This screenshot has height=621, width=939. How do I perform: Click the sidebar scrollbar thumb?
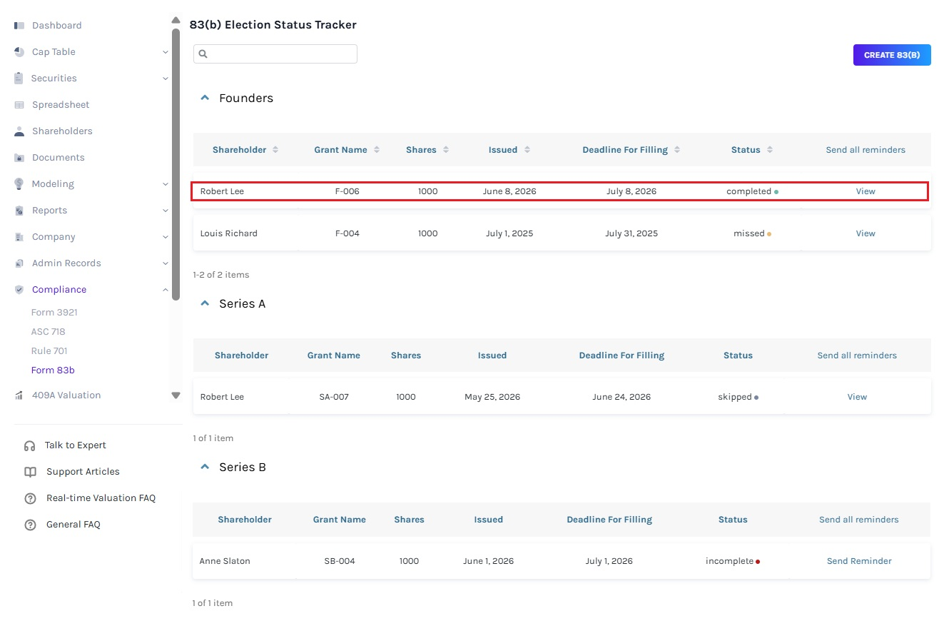coord(175,165)
